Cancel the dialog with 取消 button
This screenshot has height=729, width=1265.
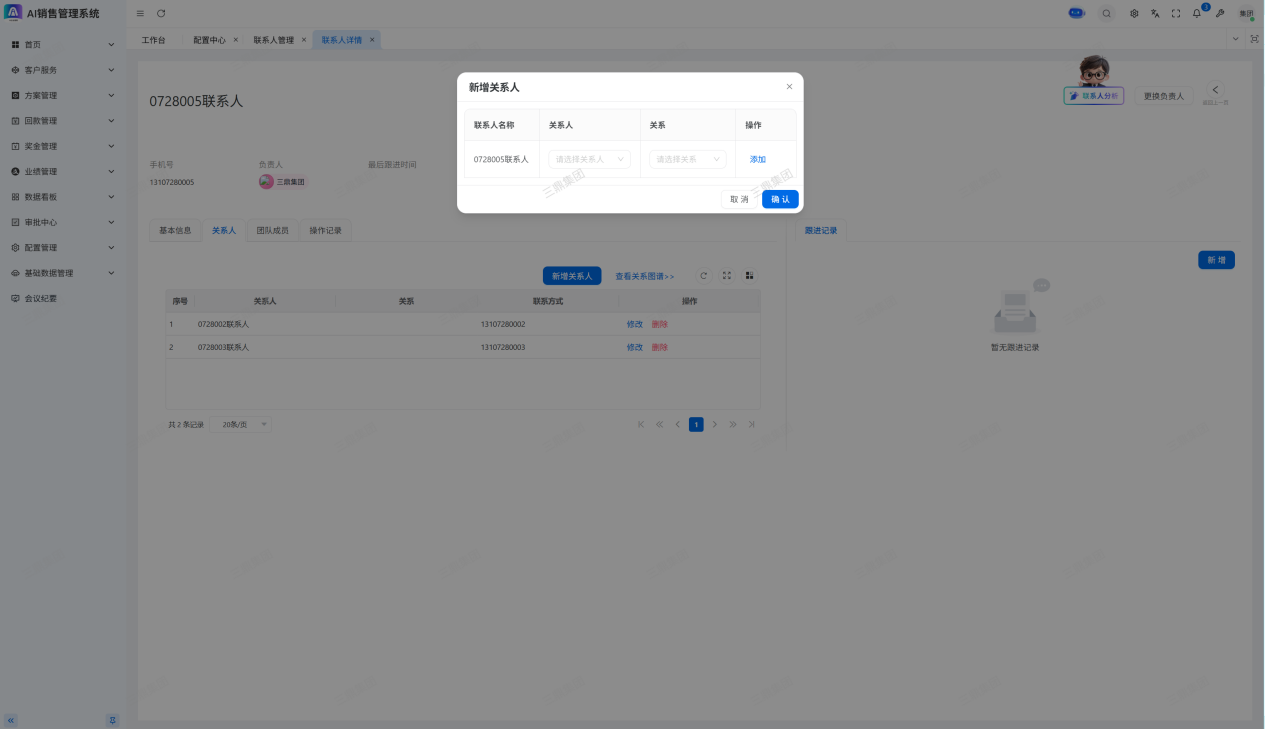pyautogui.click(x=739, y=199)
